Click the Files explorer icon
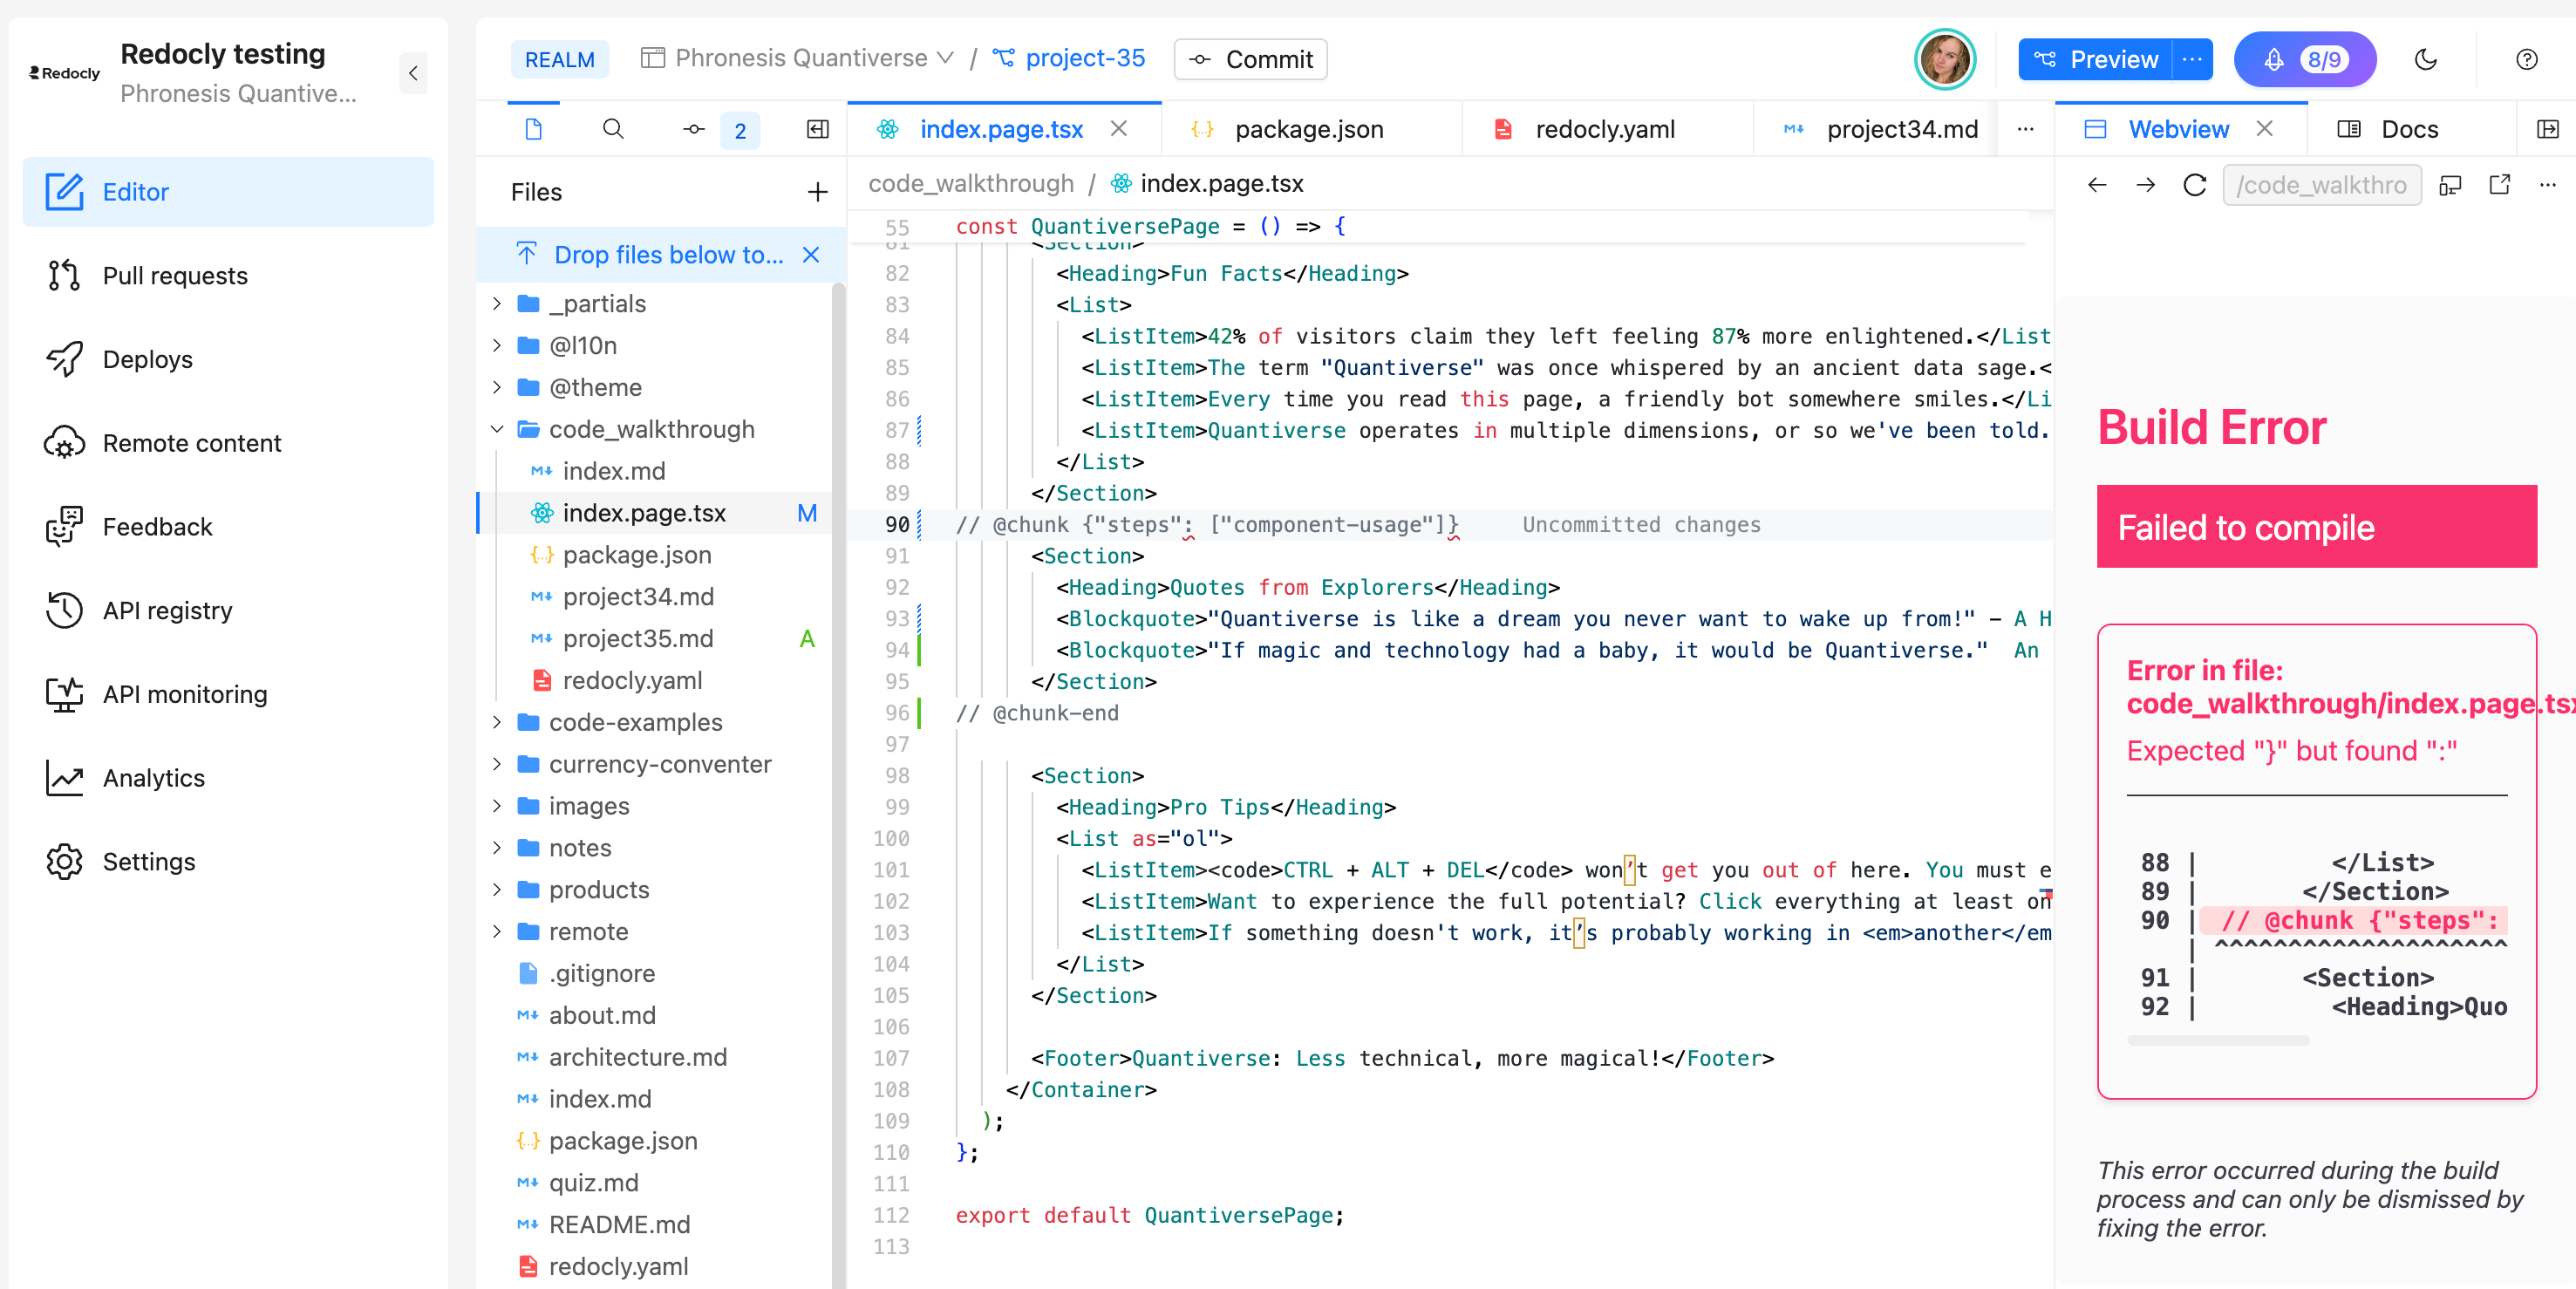Image resolution: width=2576 pixels, height=1289 pixels. click(x=534, y=129)
